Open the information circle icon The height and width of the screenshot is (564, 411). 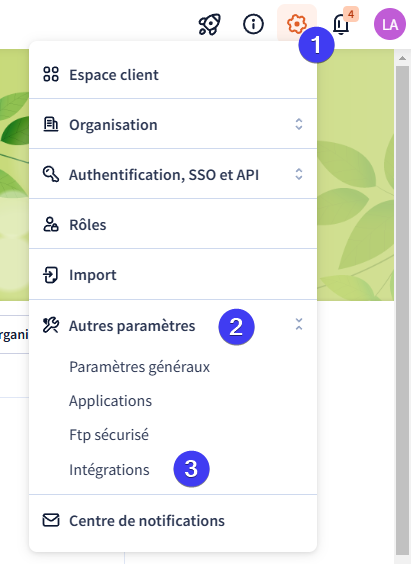tap(253, 24)
